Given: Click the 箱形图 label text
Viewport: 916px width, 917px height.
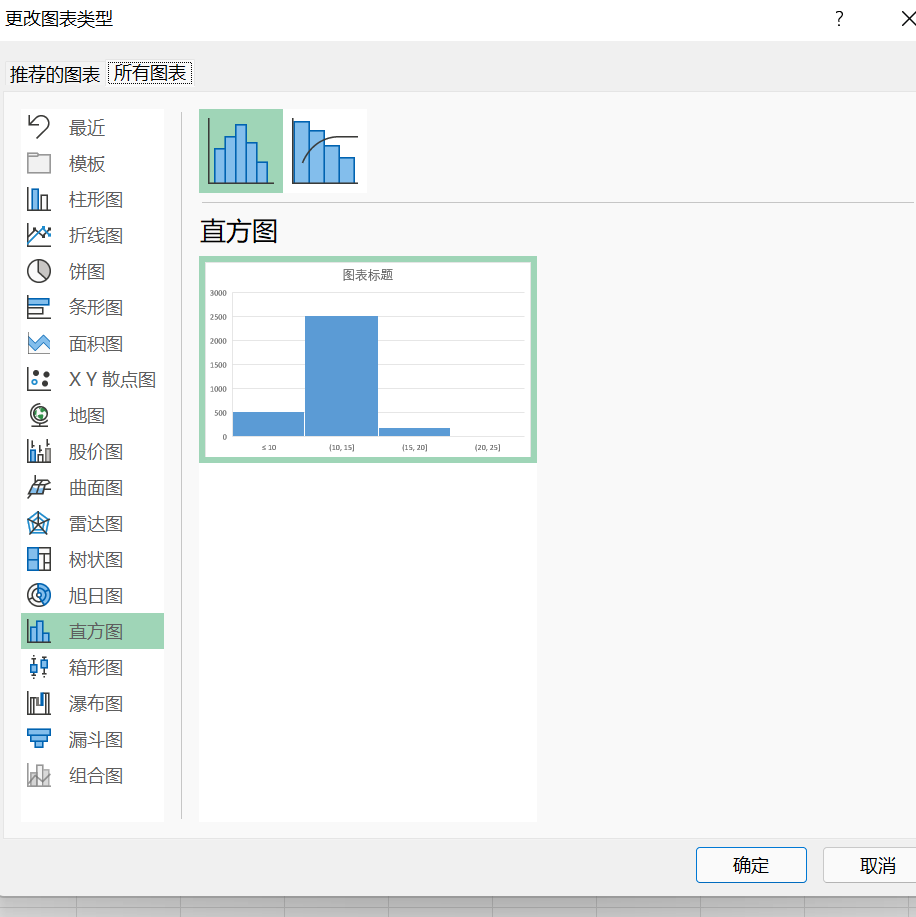Looking at the screenshot, I should point(96,667).
